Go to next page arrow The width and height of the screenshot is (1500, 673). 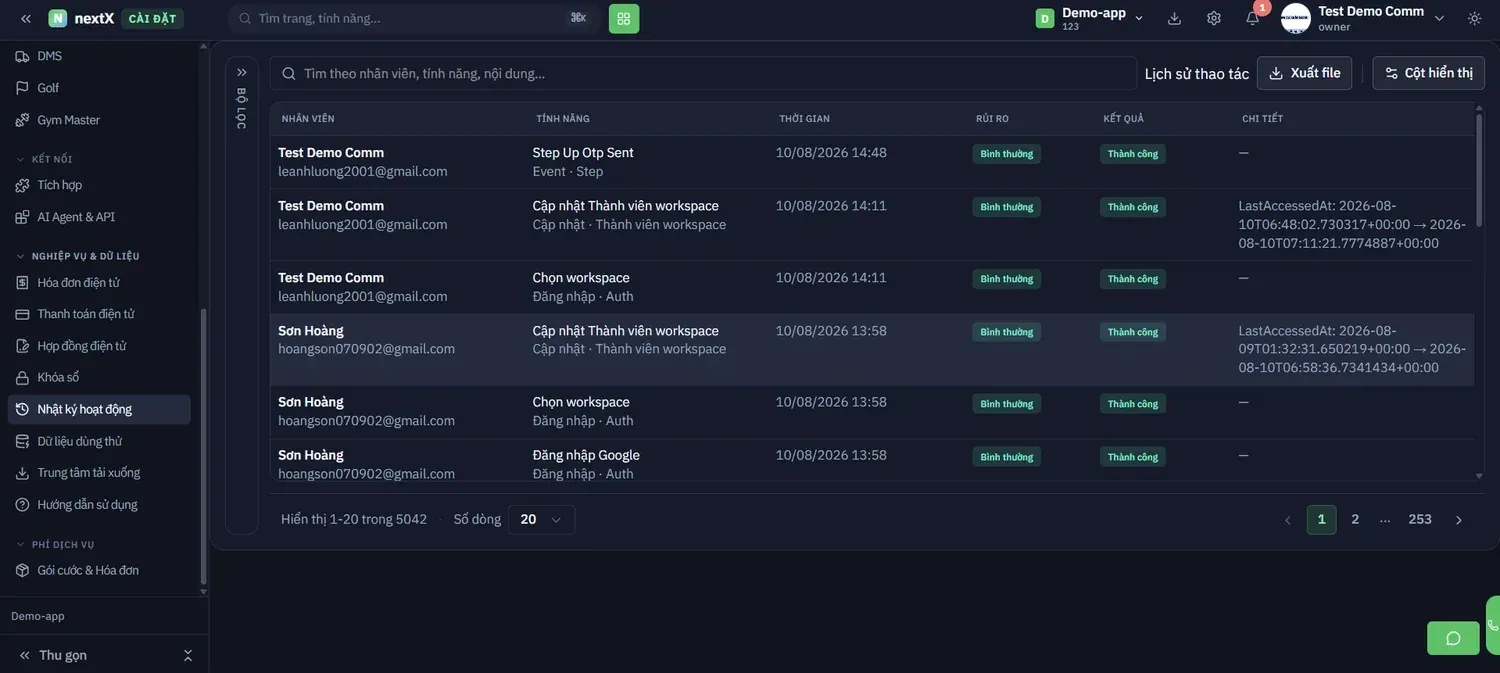(1458, 520)
